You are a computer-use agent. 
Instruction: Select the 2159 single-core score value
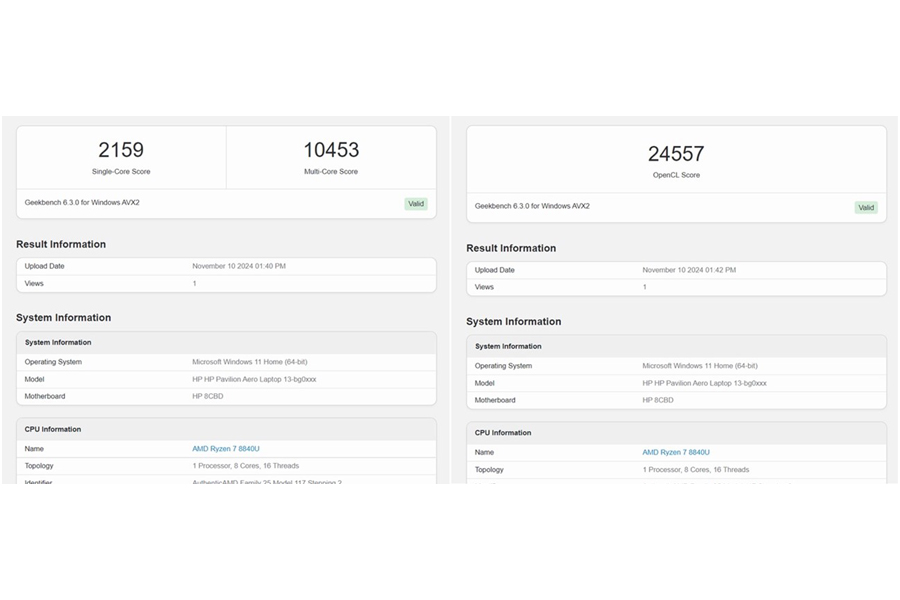tap(121, 150)
